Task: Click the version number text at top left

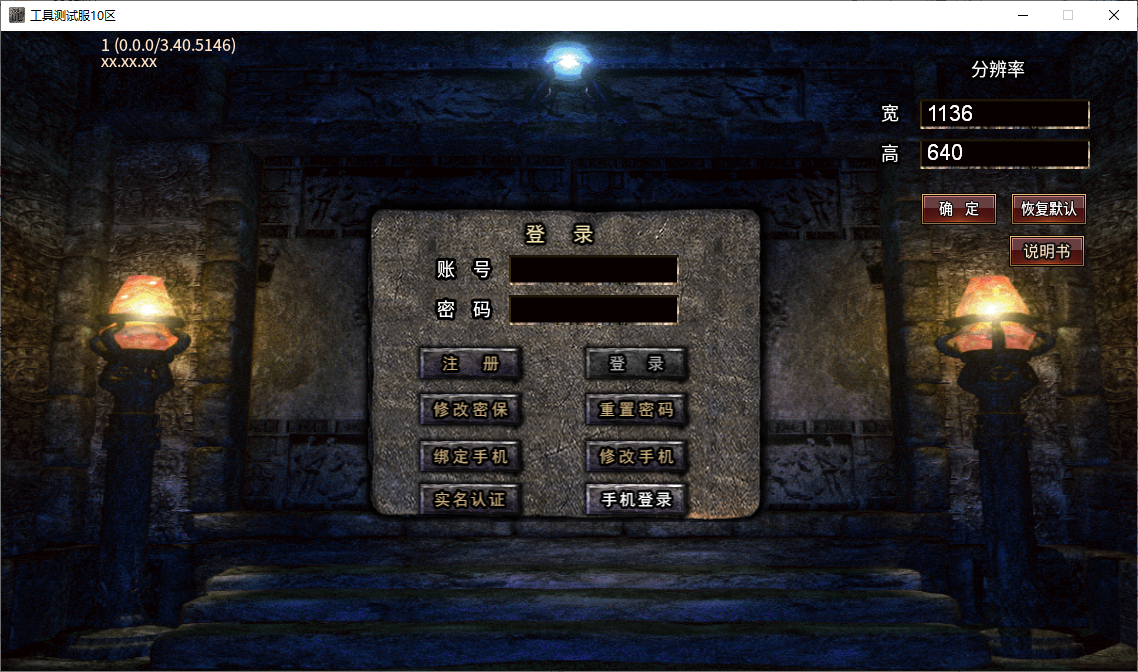Action: coord(168,45)
